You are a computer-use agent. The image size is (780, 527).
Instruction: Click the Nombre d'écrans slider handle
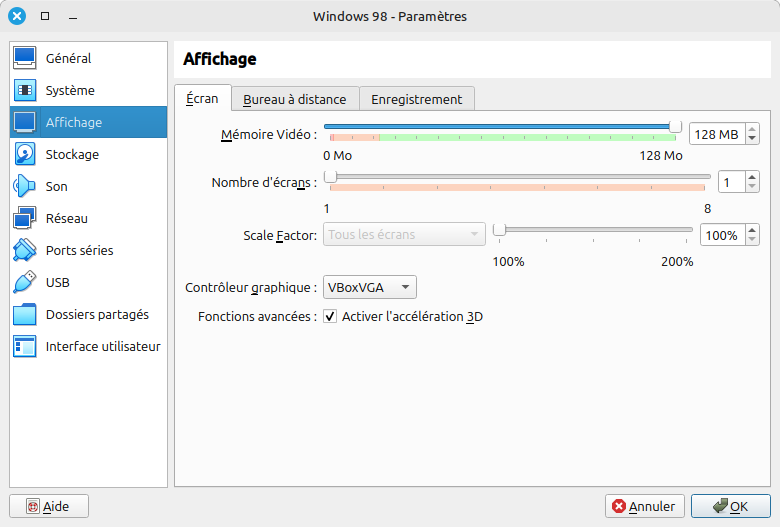(330, 176)
